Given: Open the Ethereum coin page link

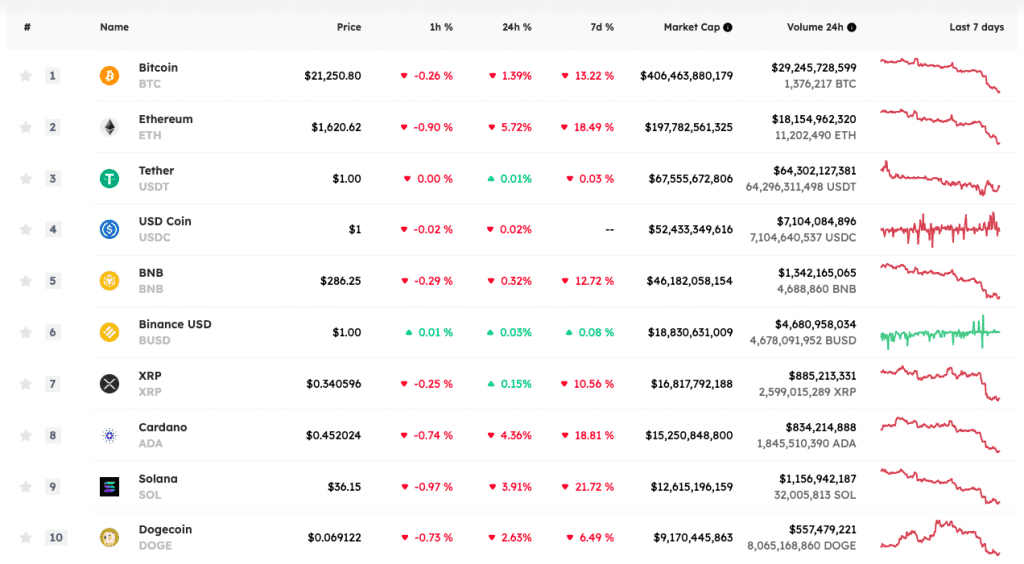Looking at the screenshot, I should coord(165,119).
